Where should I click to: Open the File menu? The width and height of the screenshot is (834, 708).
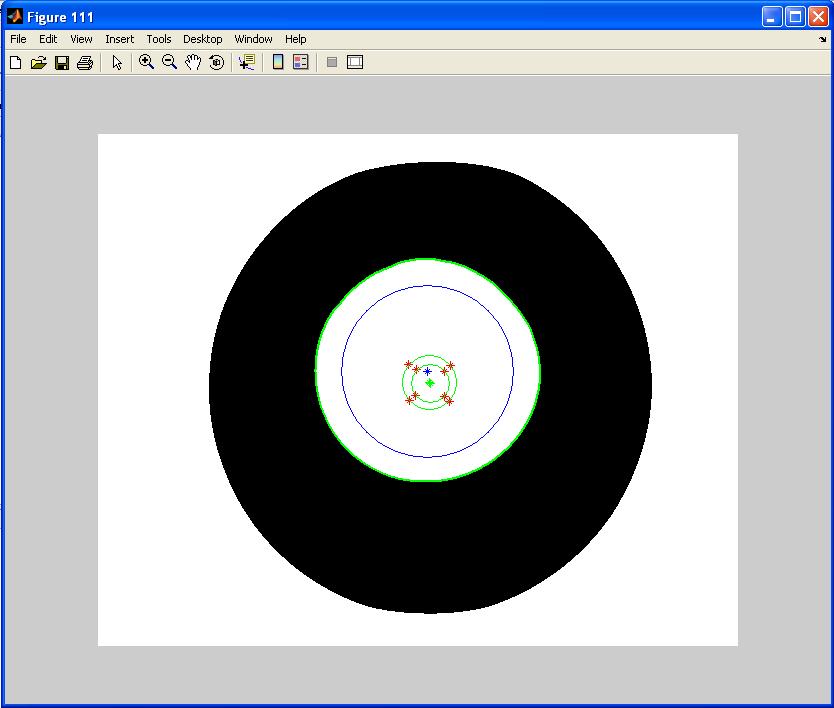click(x=18, y=39)
